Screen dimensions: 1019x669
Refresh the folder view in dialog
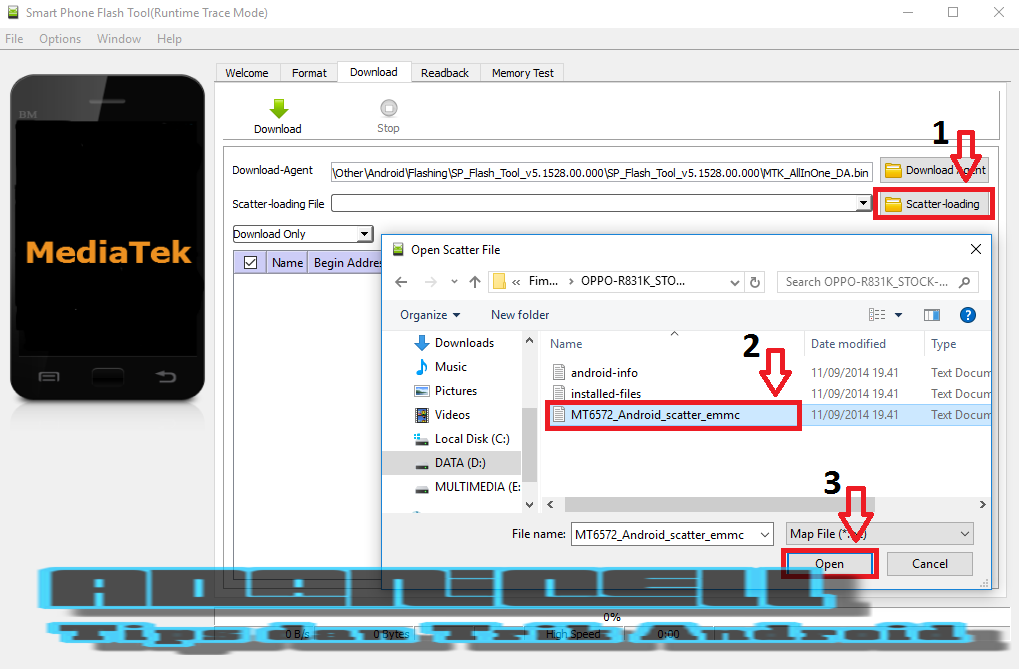(x=755, y=282)
